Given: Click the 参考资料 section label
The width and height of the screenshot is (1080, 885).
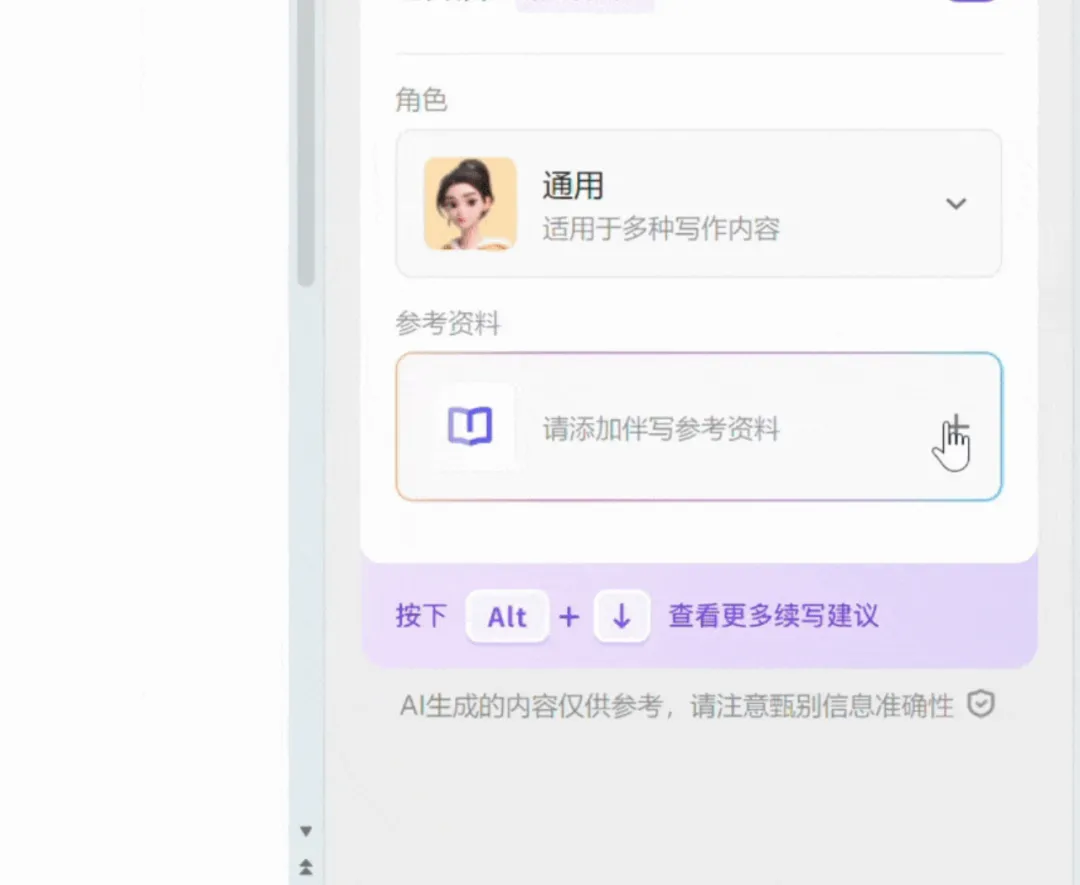Looking at the screenshot, I should (447, 324).
